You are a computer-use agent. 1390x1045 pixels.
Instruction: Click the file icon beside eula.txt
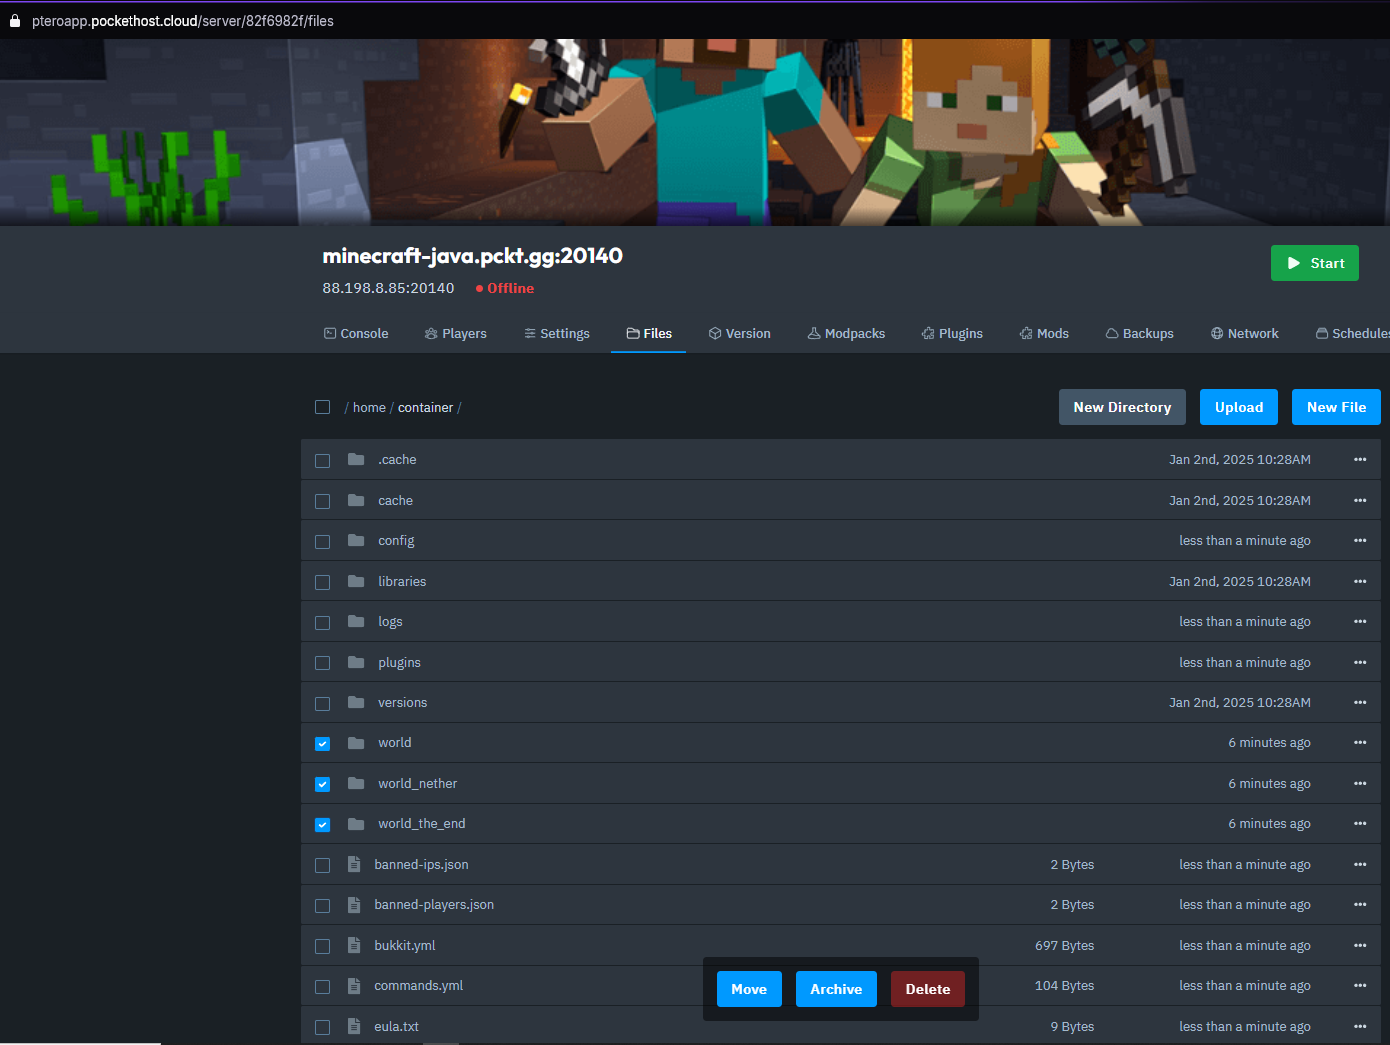(x=354, y=1026)
